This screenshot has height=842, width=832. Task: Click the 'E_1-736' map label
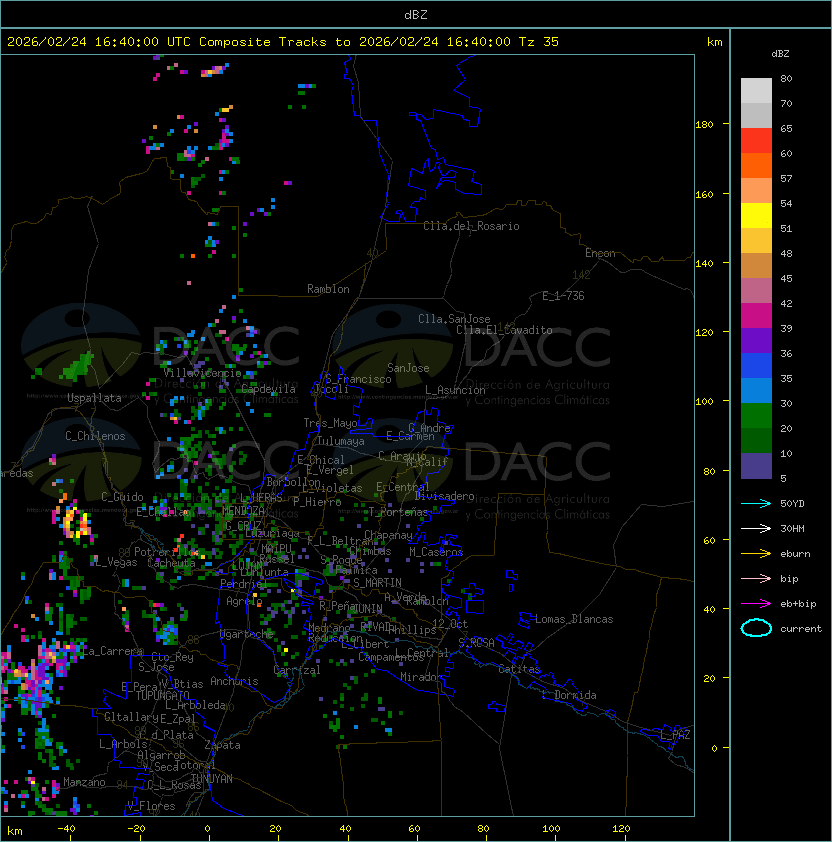(x=563, y=296)
